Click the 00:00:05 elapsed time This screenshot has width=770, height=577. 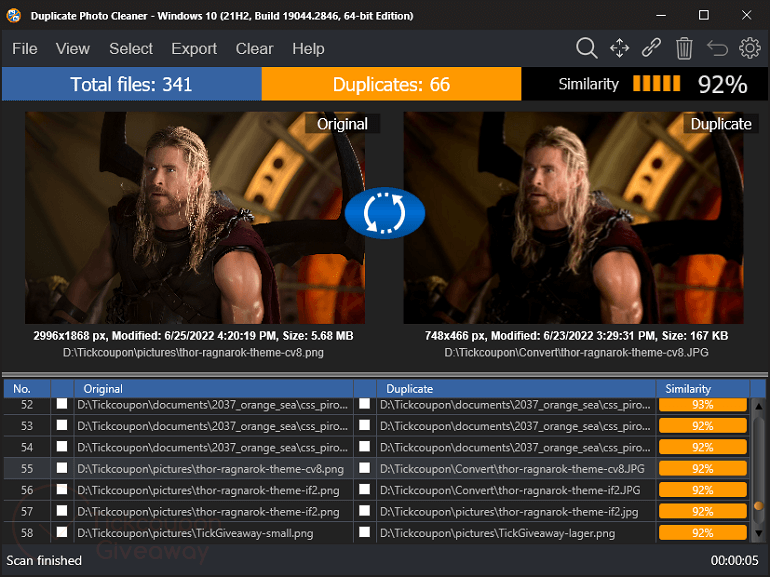point(735,560)
